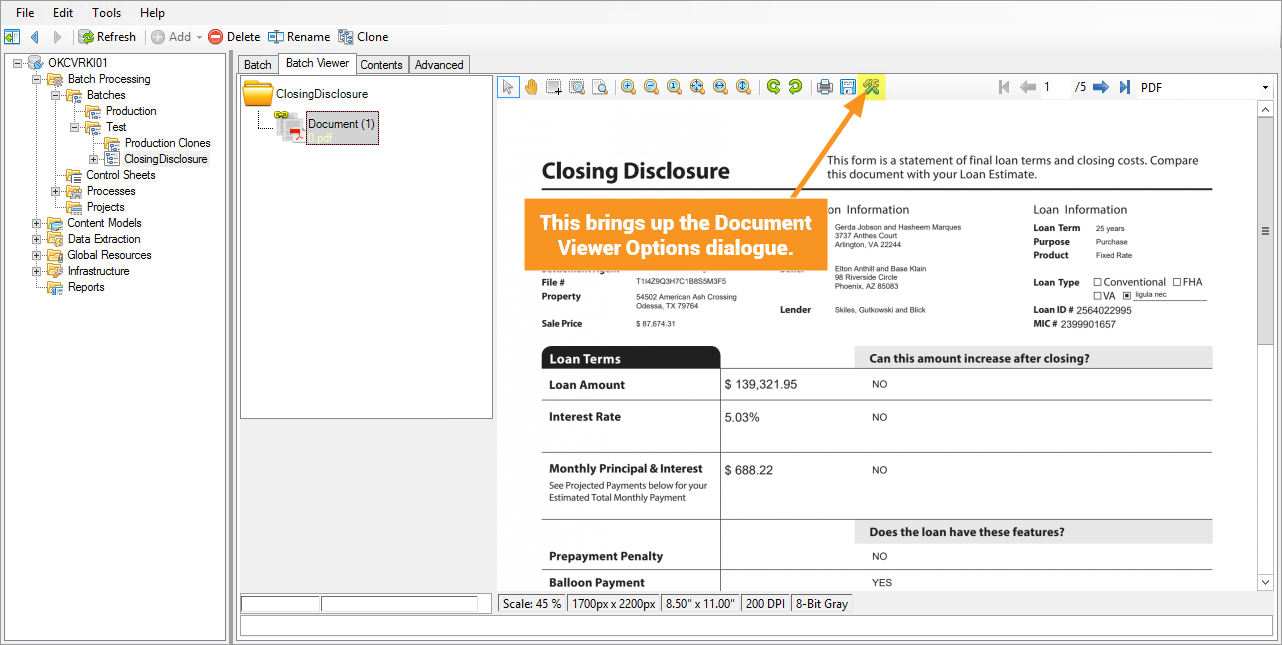Screen dimensions: 1282x645
Task: Click the Rename button
Action: click(x=298, y=37)
